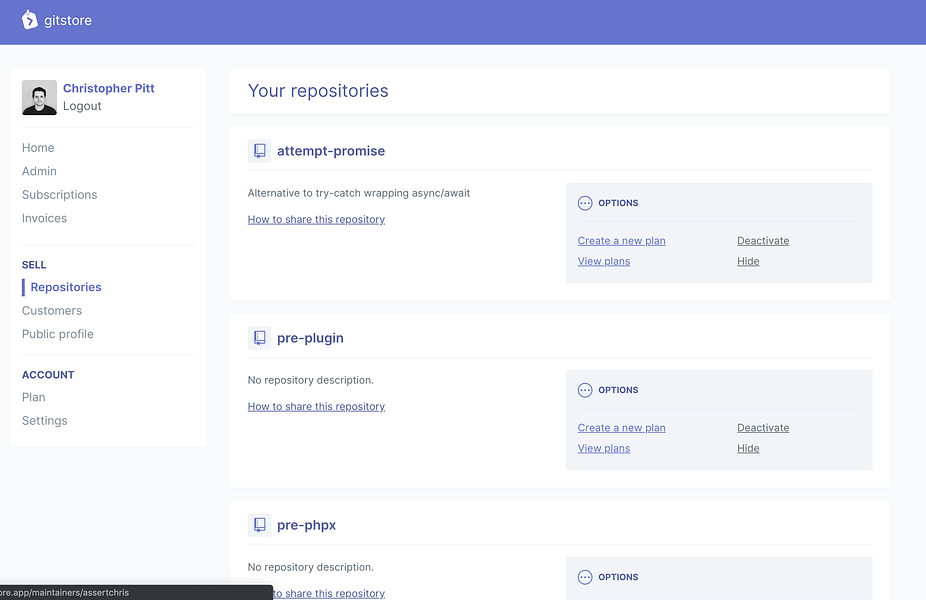The image size is (926, 600).
Task: Click the OPTIONS label in attempt-promise panel
Action: pyautogui.click(x=618, y=203)
